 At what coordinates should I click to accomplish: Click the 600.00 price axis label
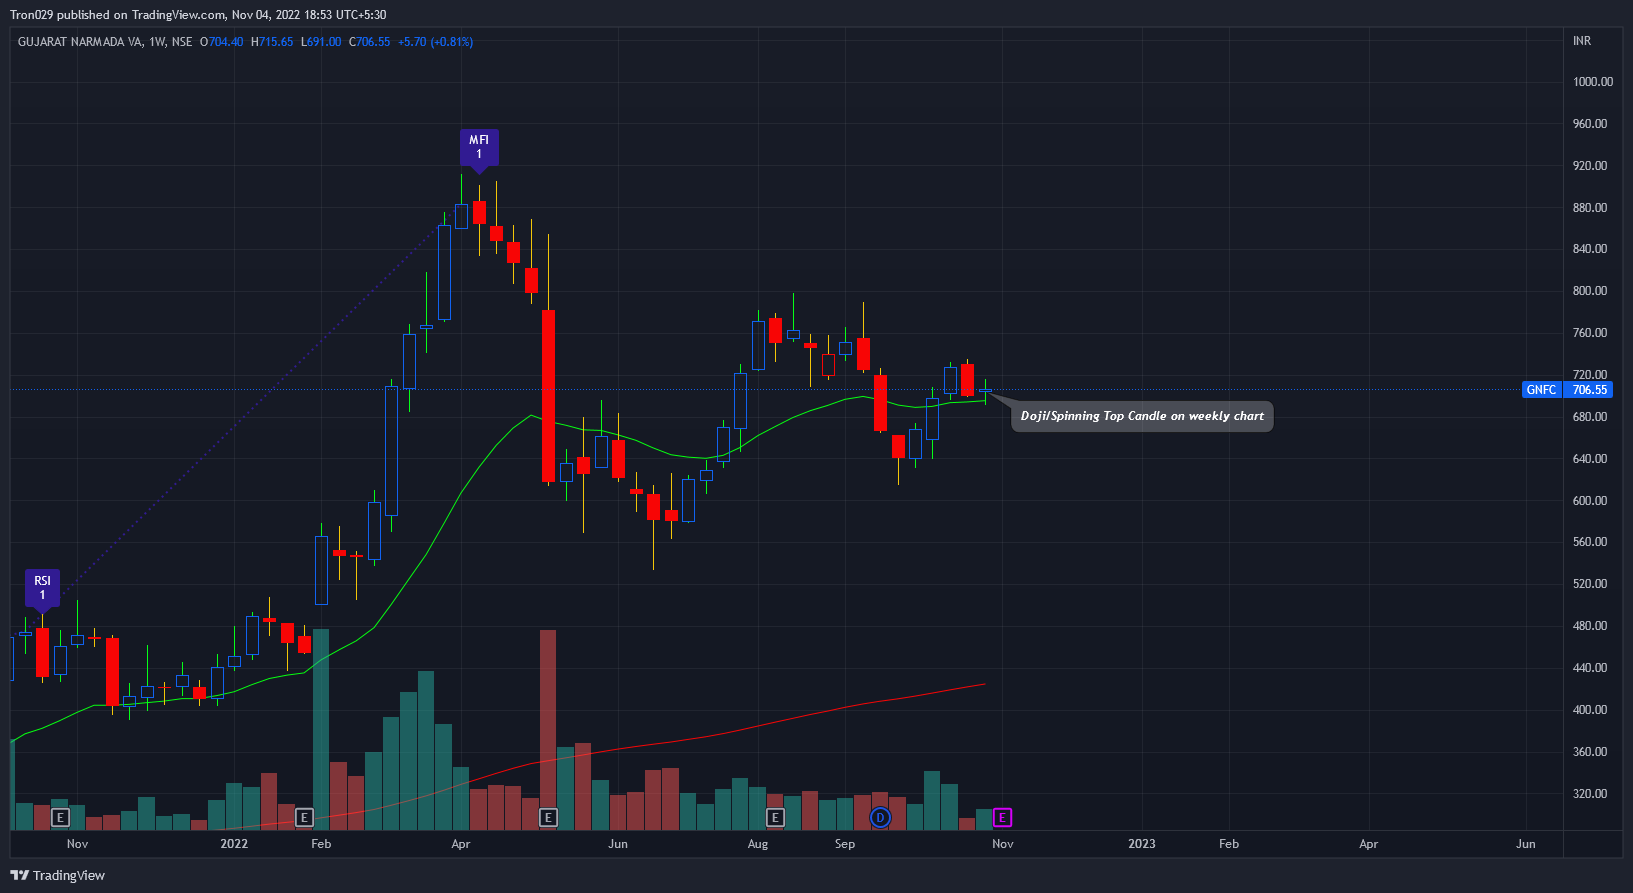click(x=1590, y=501)
